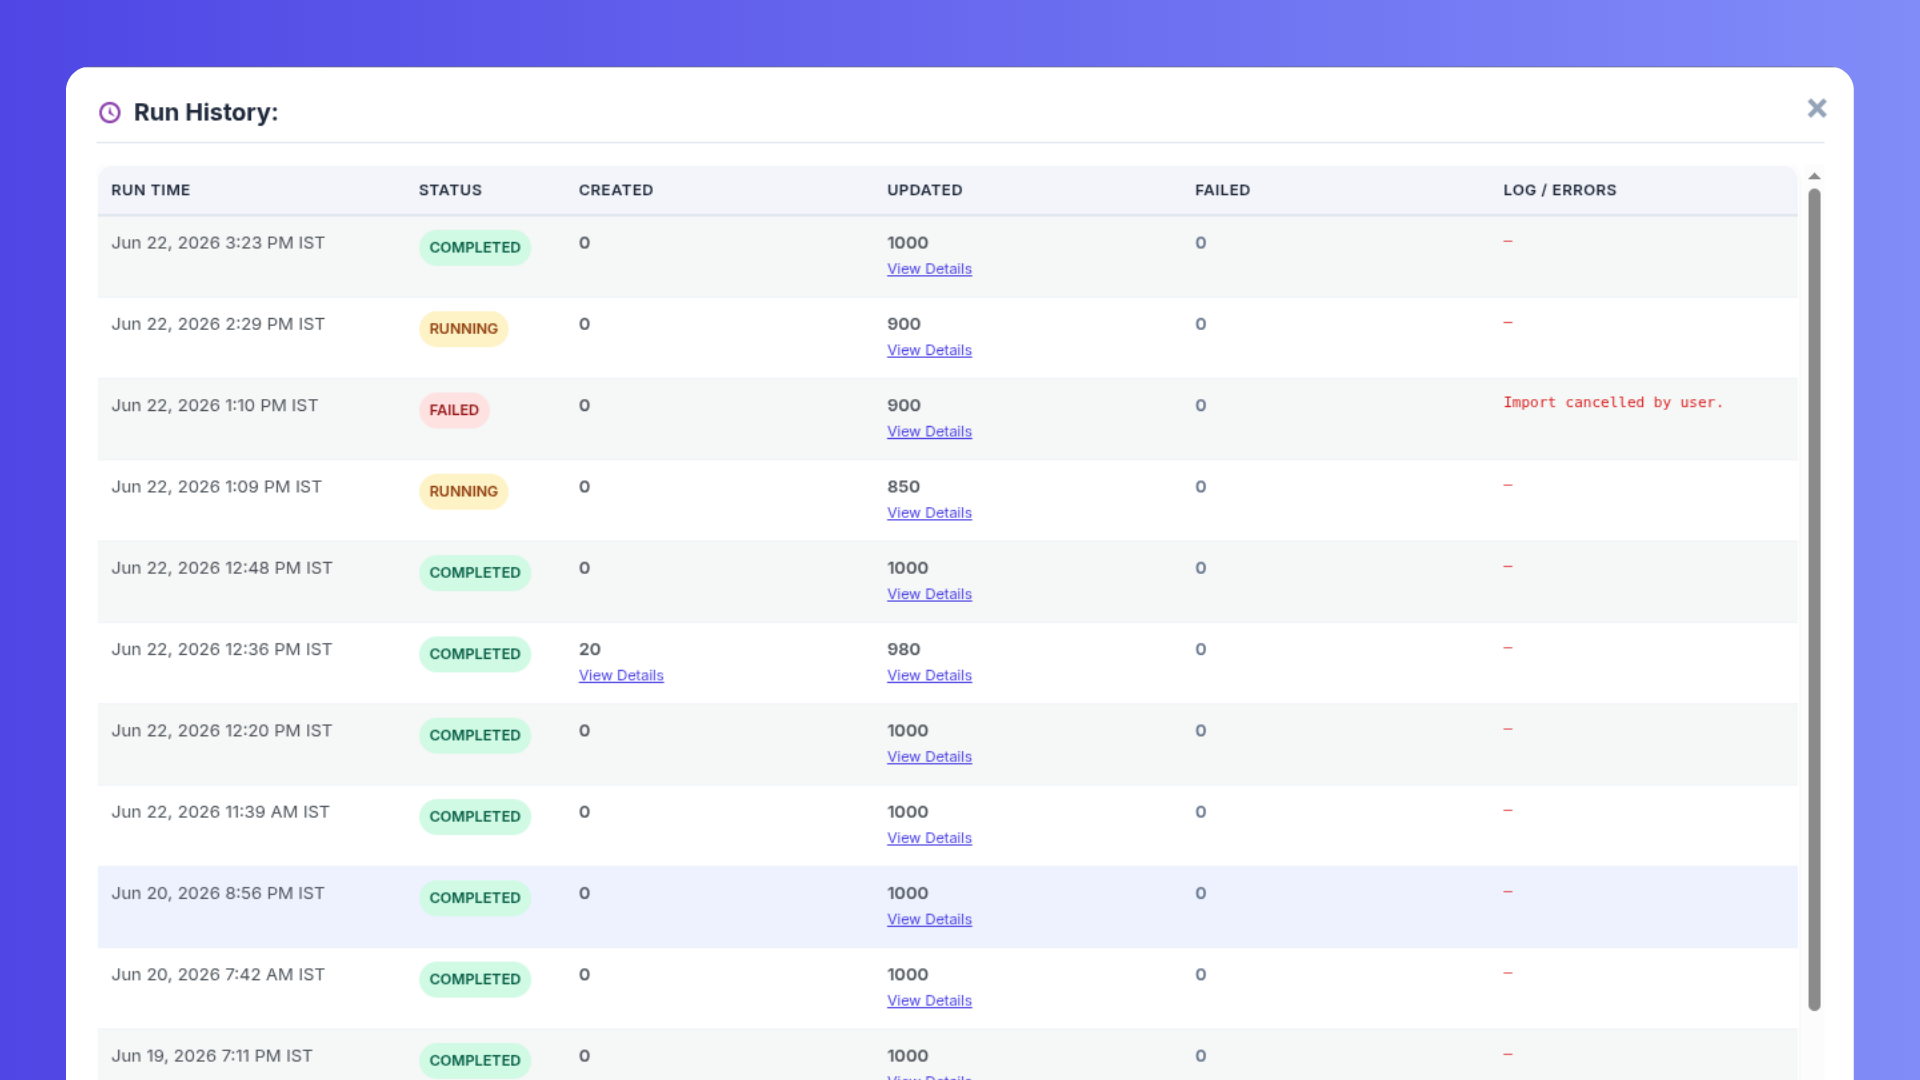
Task: Open Updated View Details for 2:29 PM run
Action: (929, 350)
